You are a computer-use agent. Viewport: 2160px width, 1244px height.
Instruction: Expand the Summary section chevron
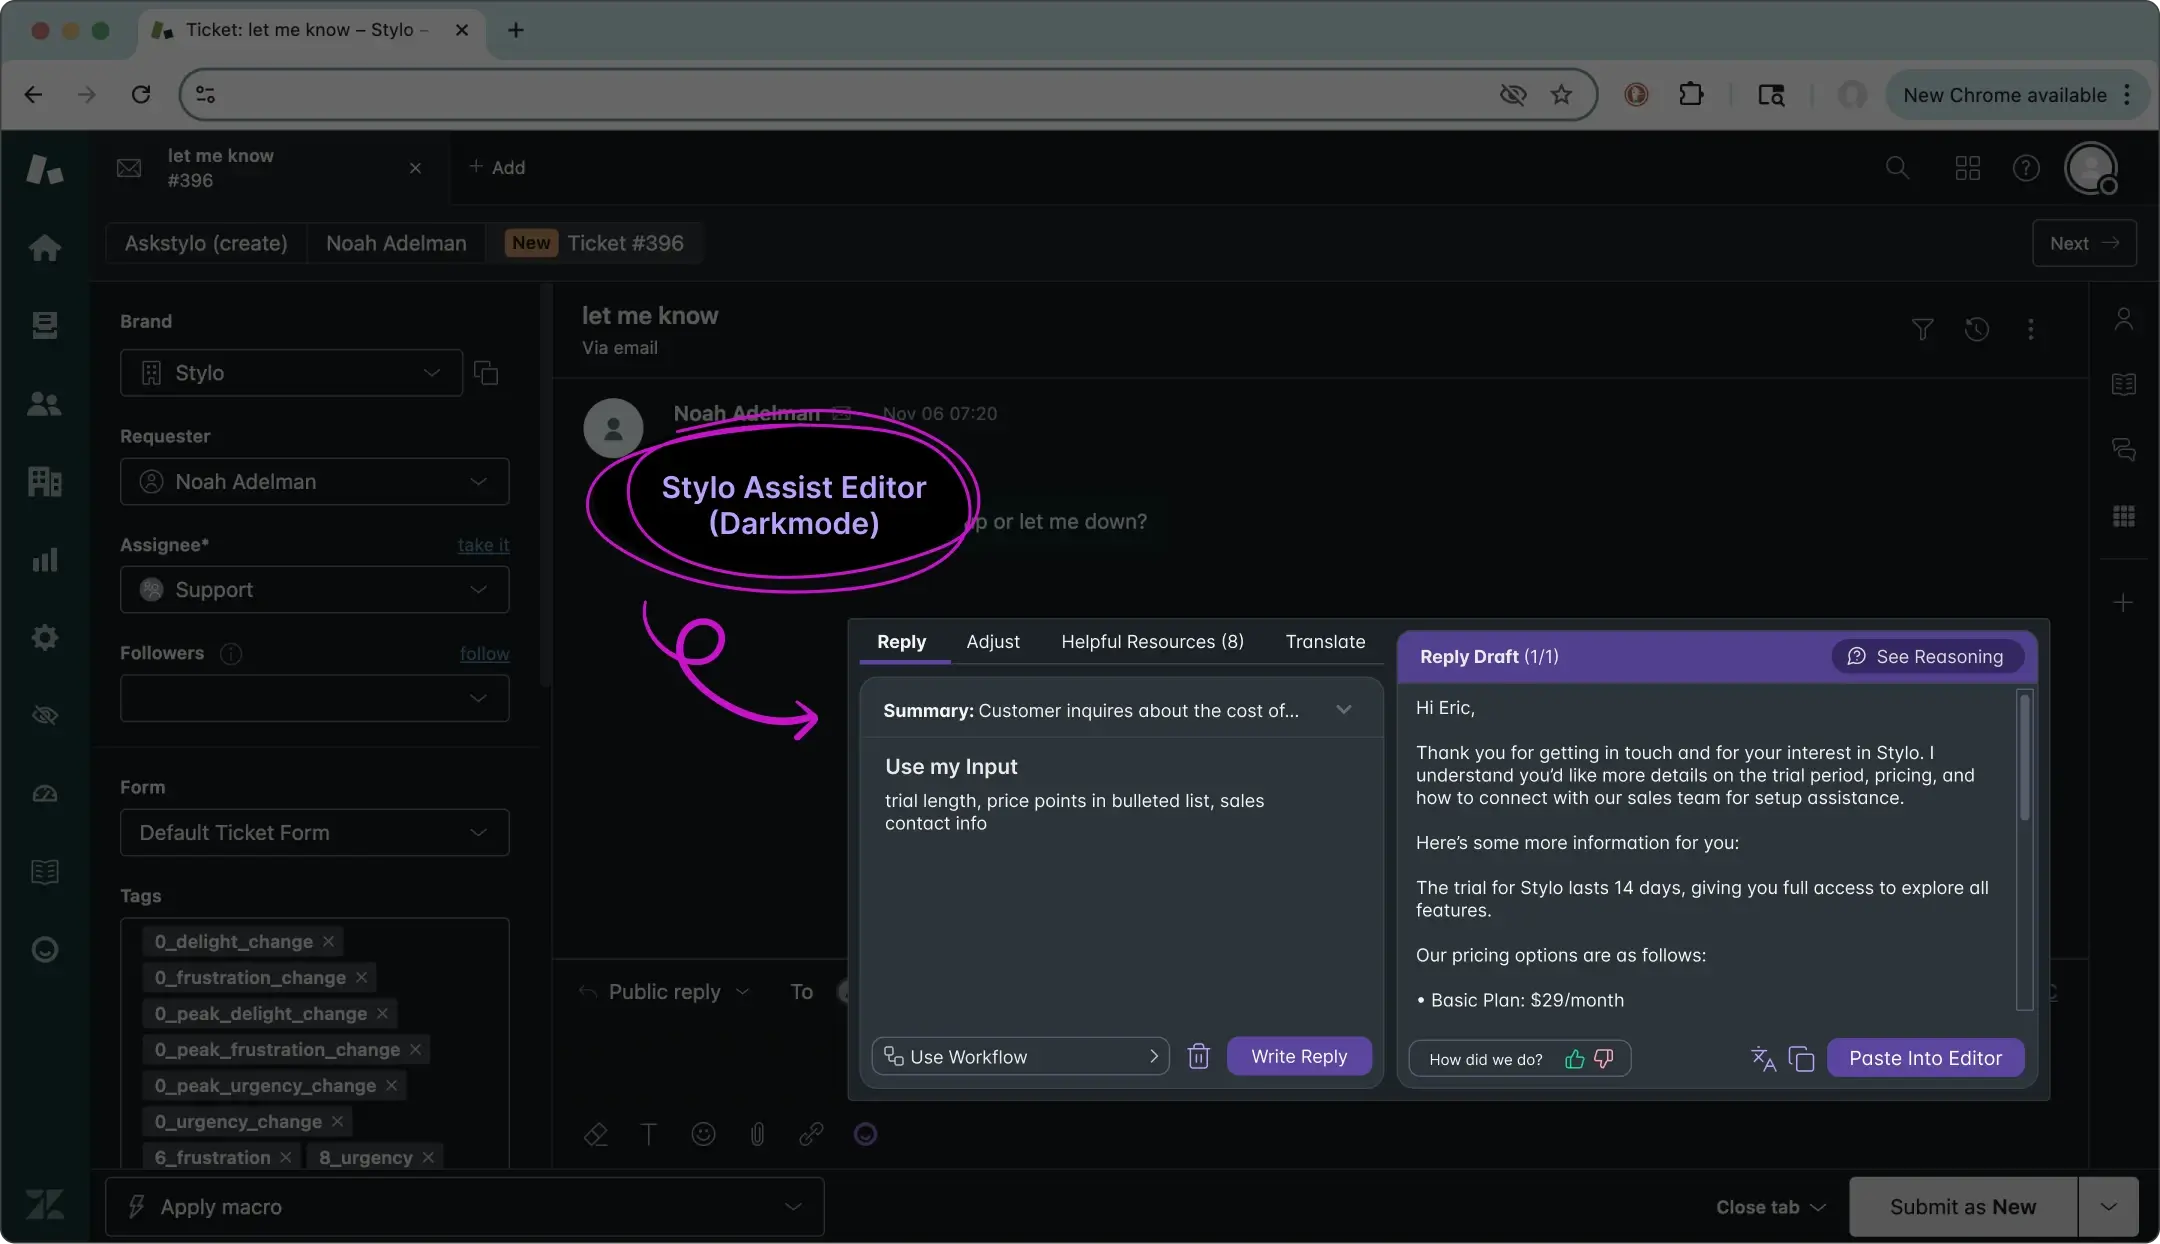click(x=1343, y=710)
